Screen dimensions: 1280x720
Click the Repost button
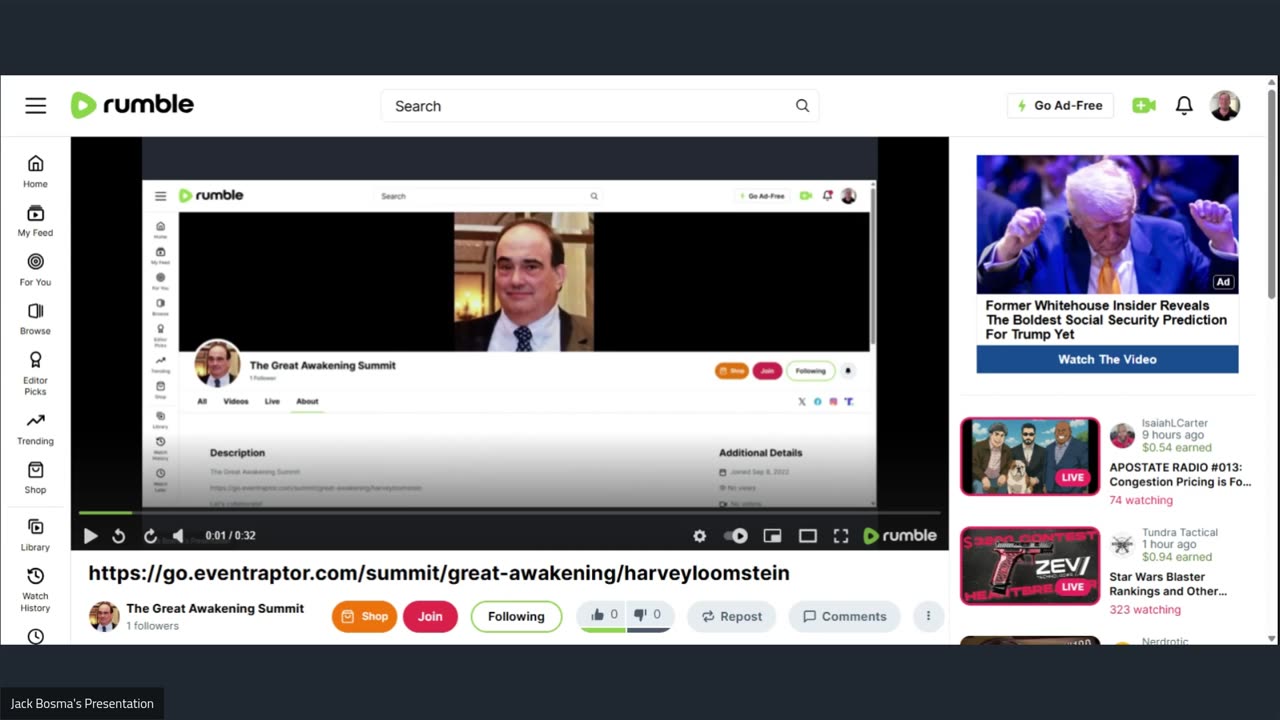coord(731,616)
